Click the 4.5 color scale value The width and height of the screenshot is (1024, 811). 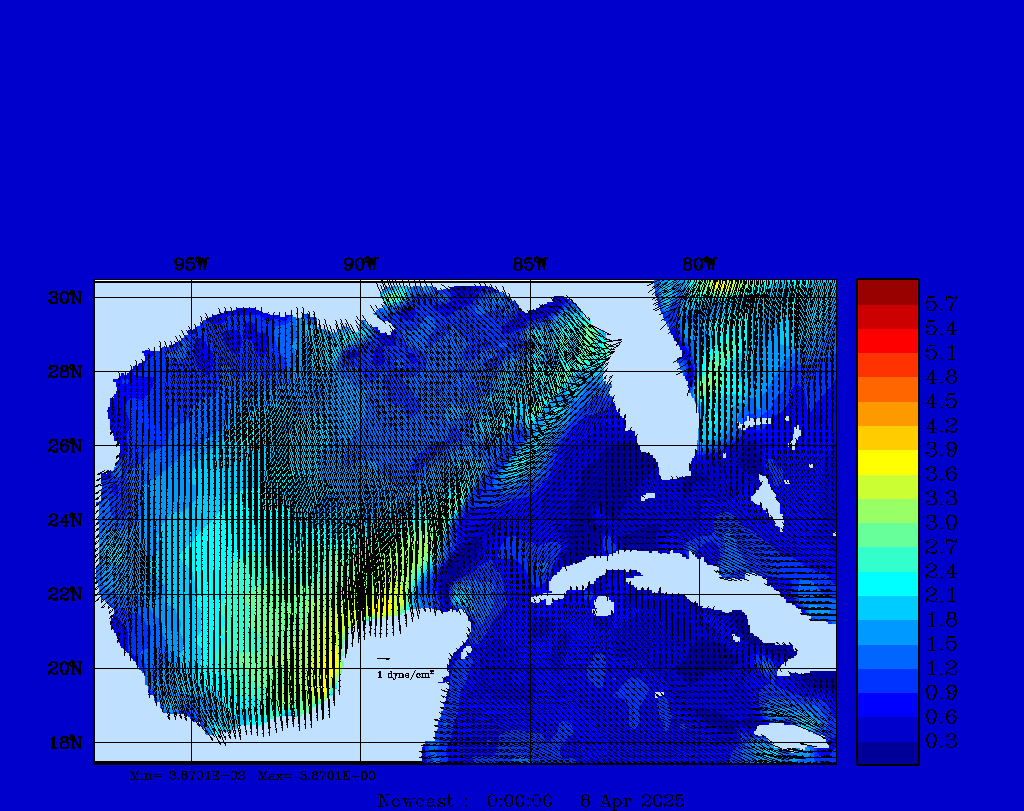tap(941, 401)
